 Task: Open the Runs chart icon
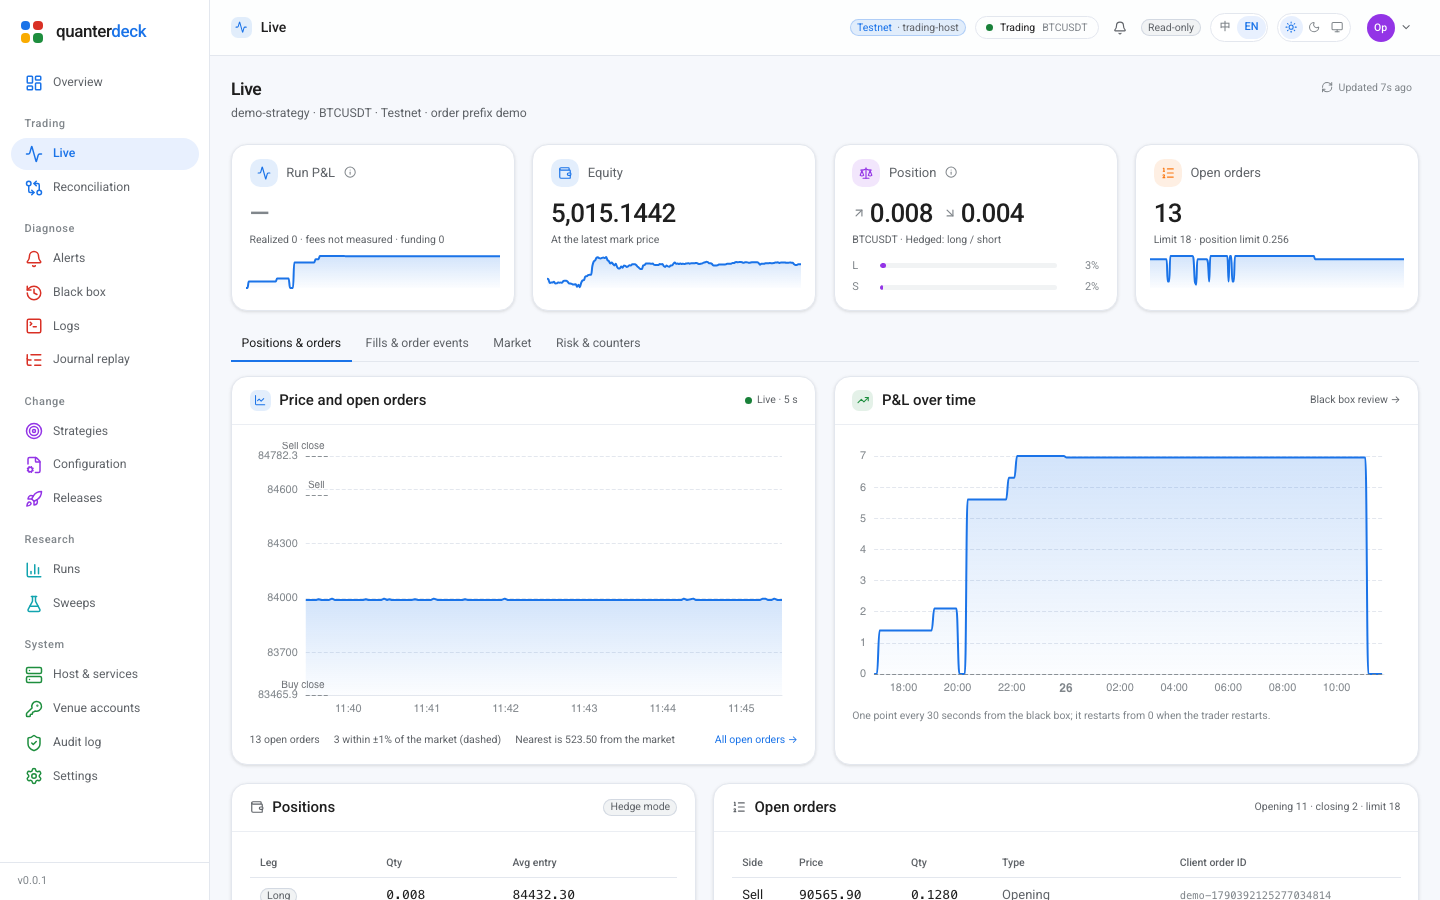coord(34,569)
